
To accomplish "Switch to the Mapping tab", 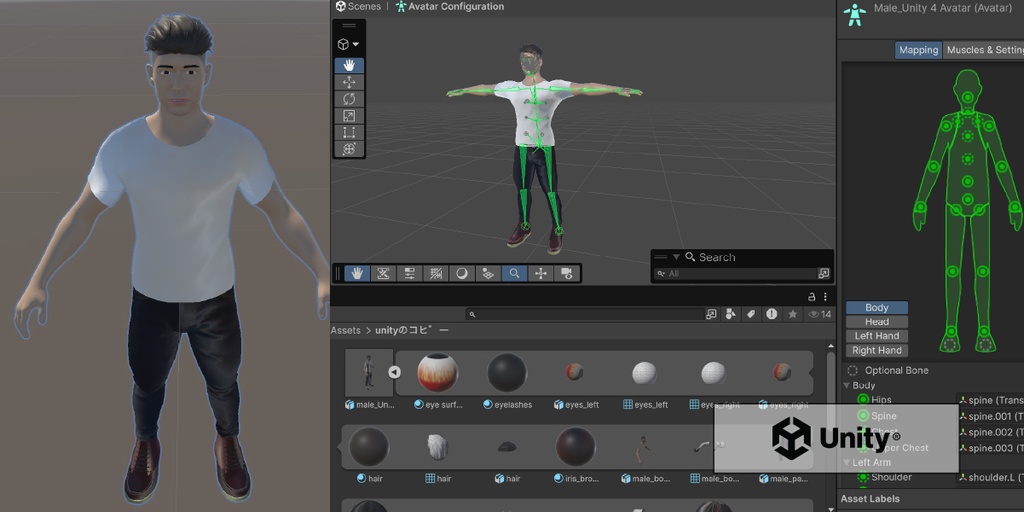I will click(918, 50).
